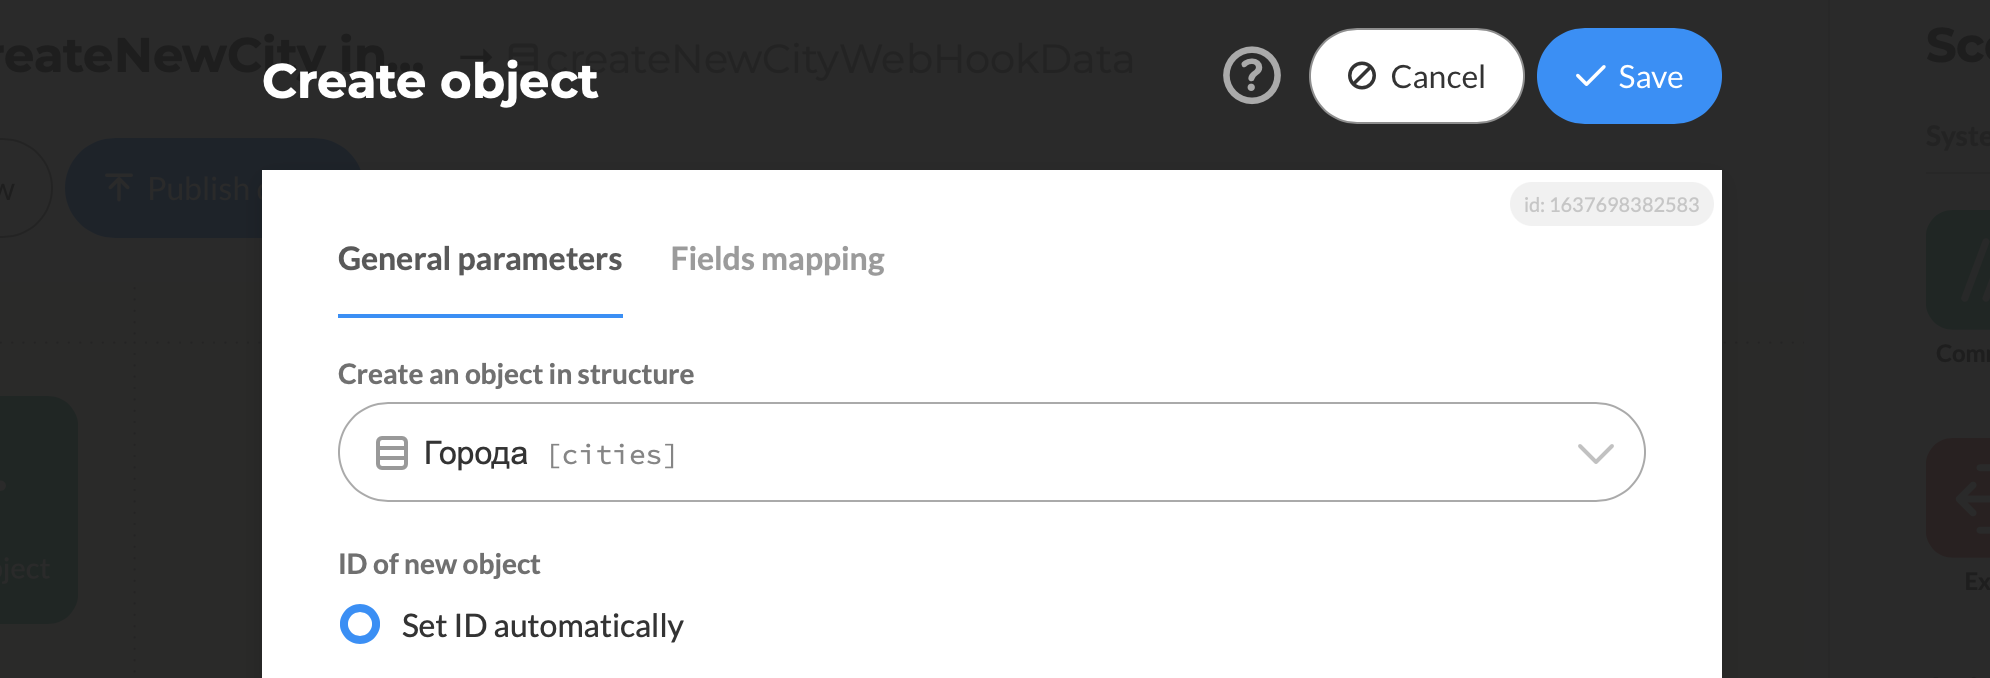Click the circle-slash icon on Cancel
The height and width of the screenshot is (678, 1990).
[x=1362, y=76]
